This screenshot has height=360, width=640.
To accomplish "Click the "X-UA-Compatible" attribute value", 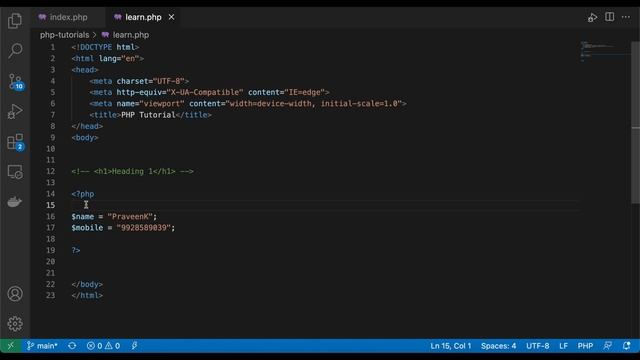I will click(x=205, y=92).
